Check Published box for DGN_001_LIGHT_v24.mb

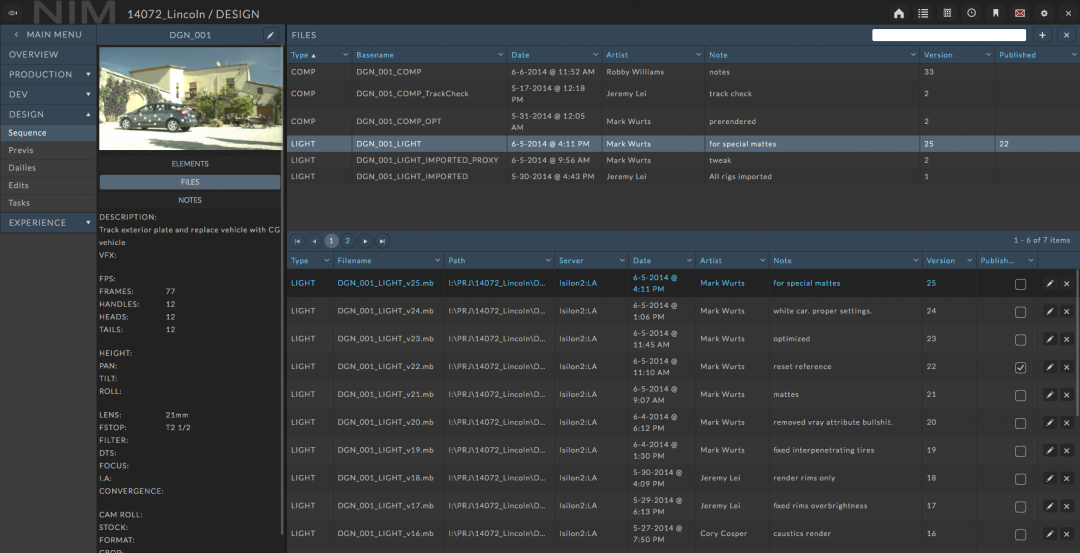coord(1020,312)
